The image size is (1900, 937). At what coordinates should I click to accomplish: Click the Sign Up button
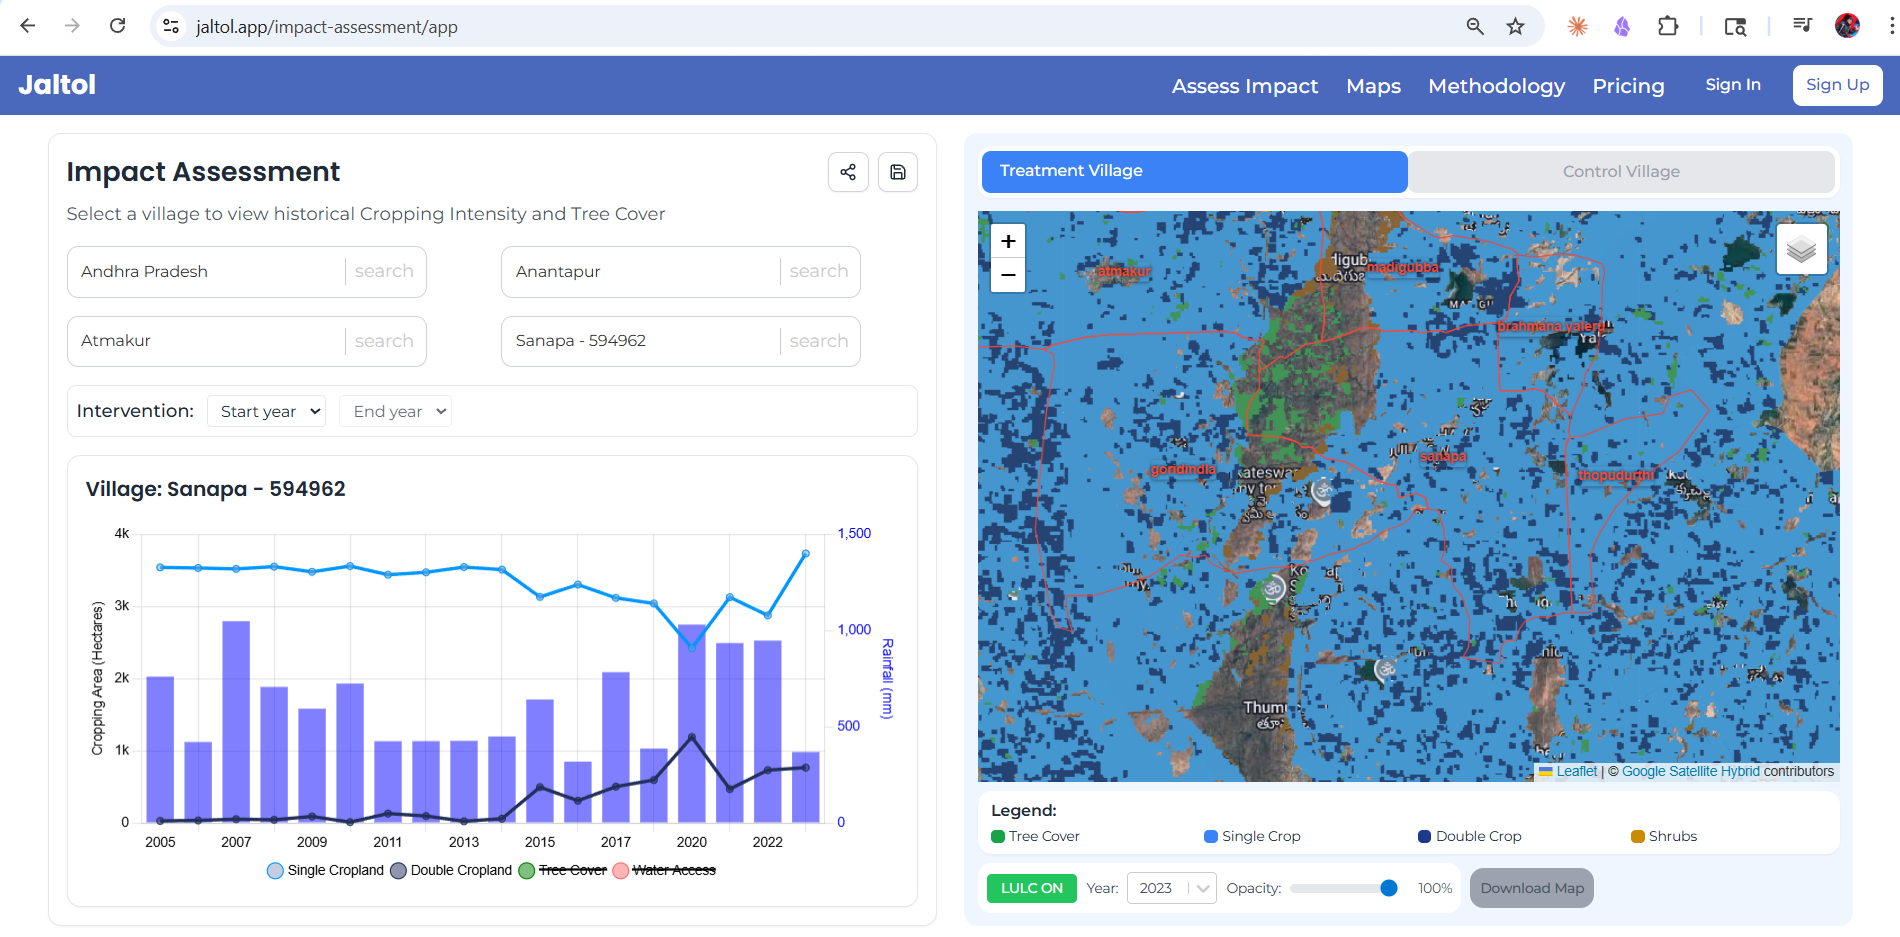[x=1837, y=85]
